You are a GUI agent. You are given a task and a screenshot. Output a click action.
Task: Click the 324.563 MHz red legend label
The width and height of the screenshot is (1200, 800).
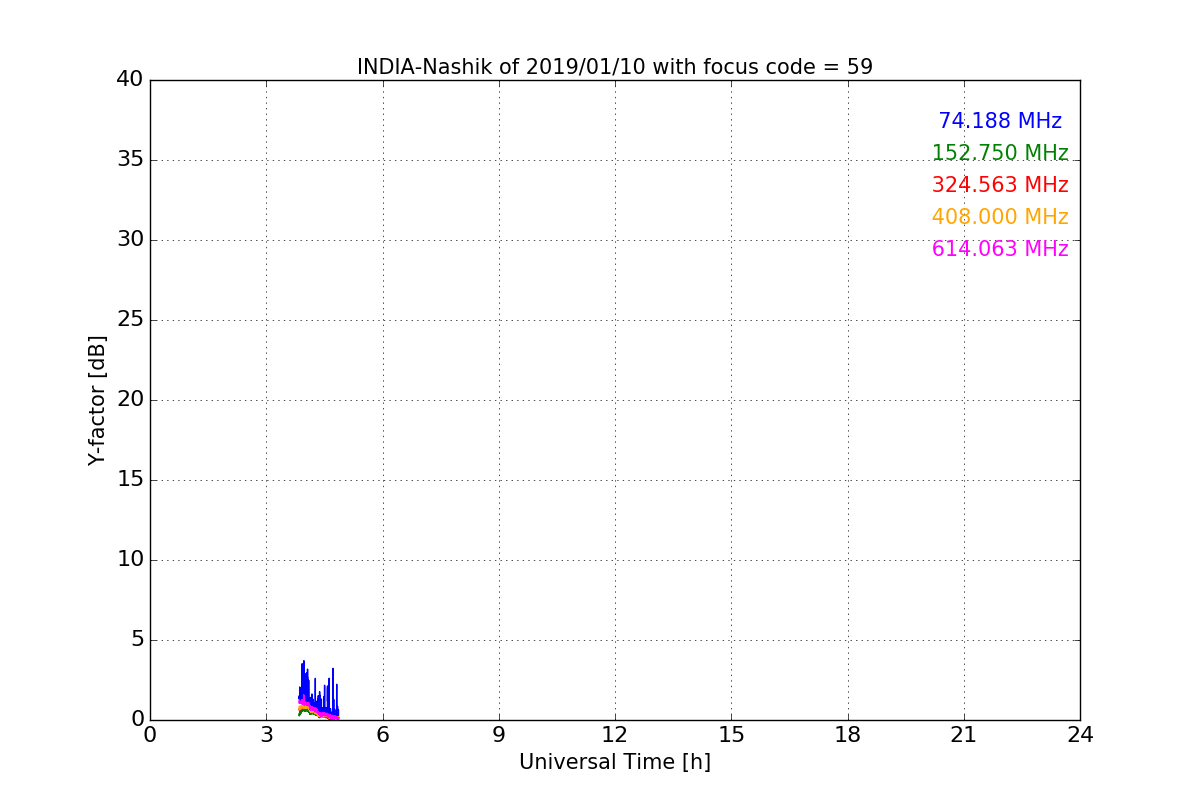[x=999, y=185]
